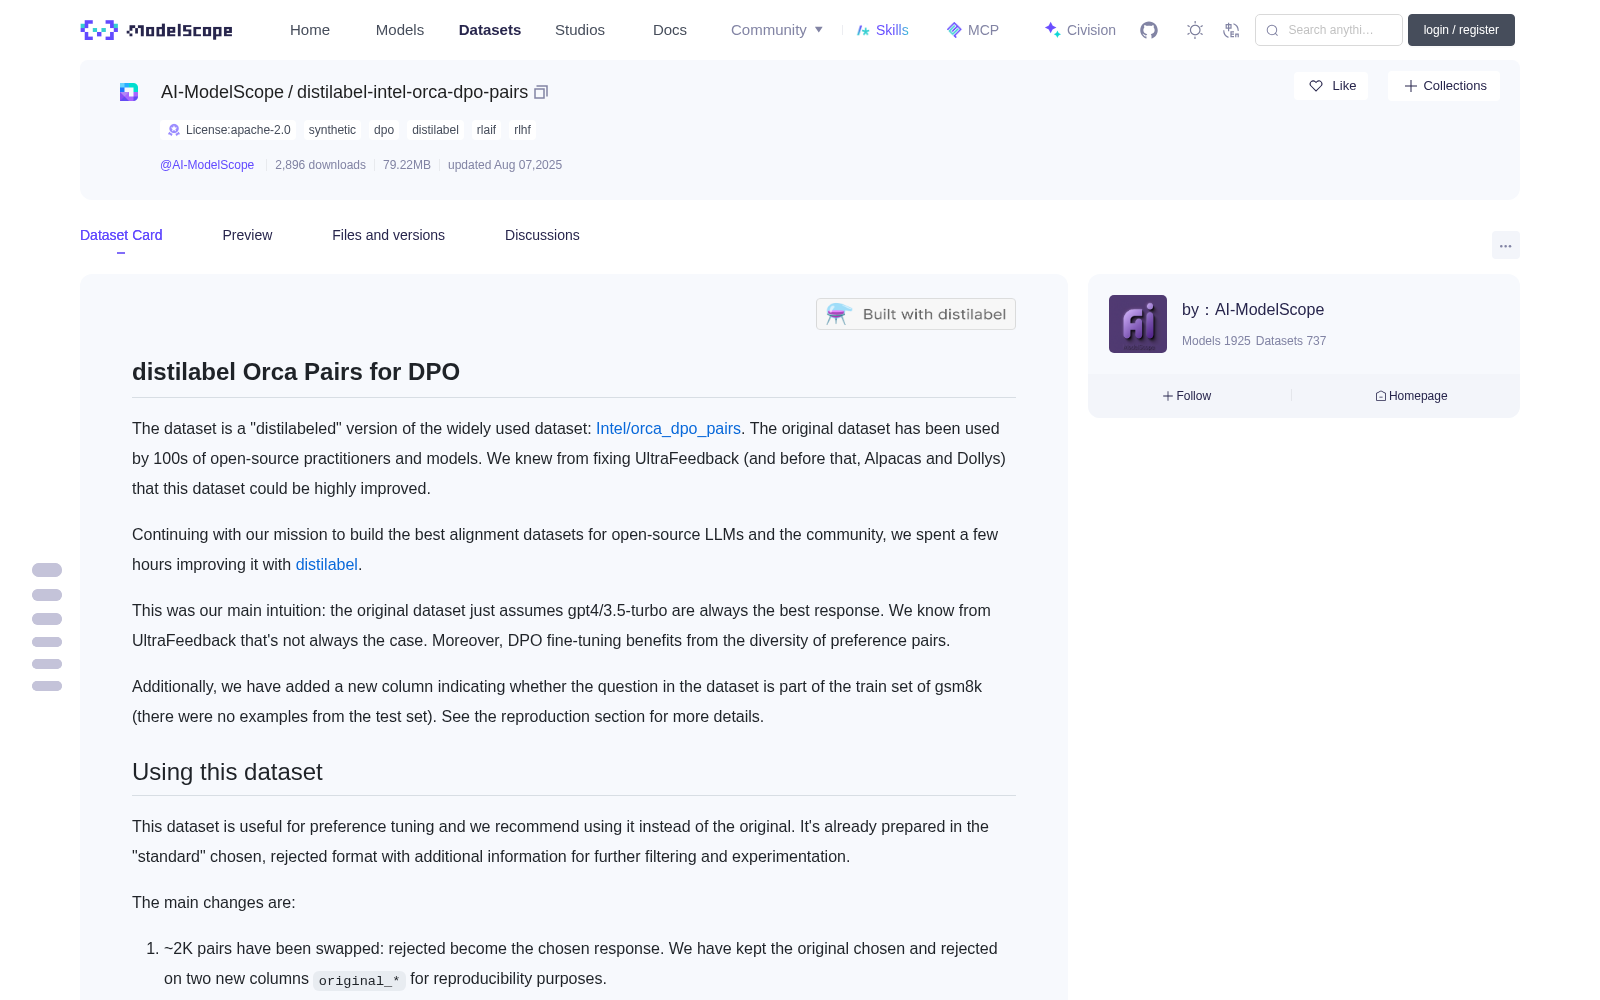
Task: Click the dataset avatar icon
Action: pos(129,92)
